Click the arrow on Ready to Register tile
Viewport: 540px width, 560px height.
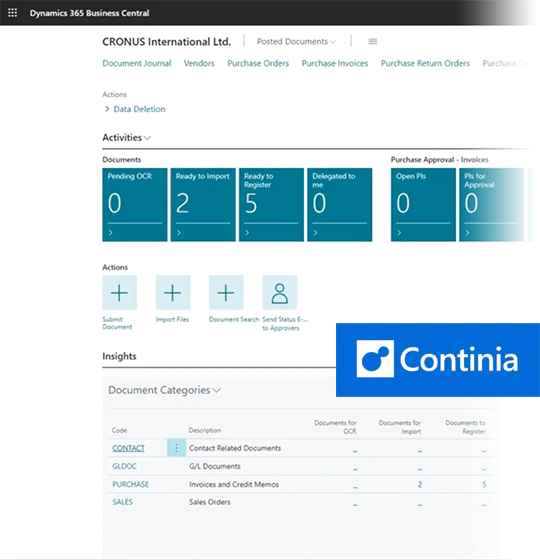point(247,233)
